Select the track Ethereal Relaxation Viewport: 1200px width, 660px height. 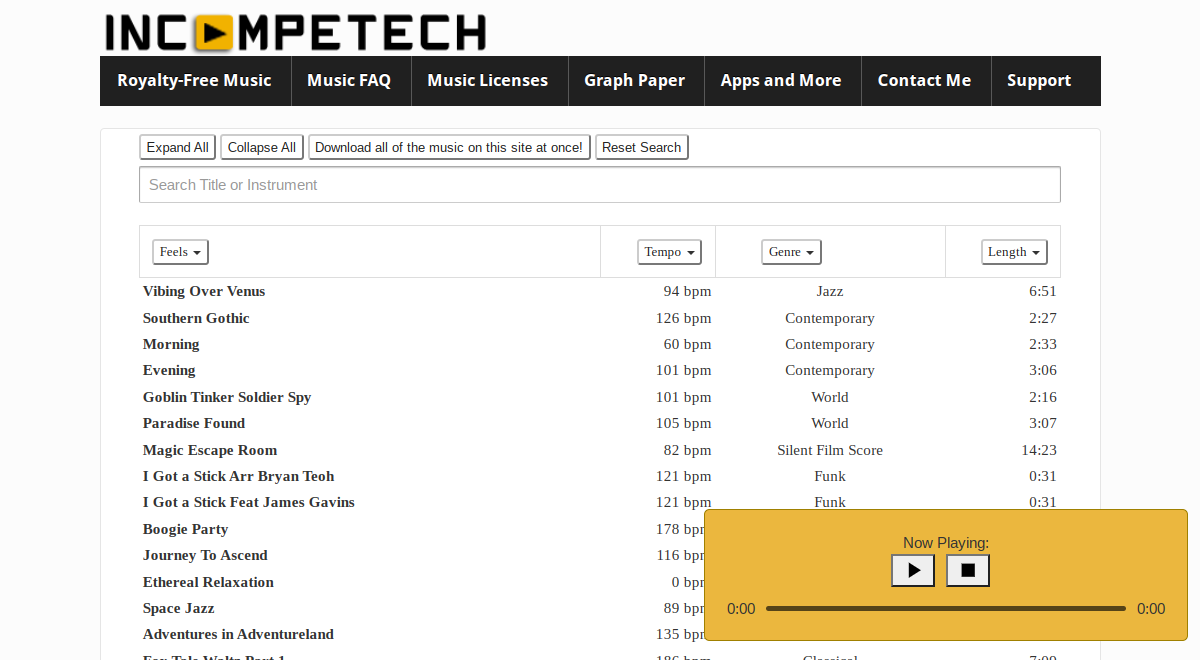point(208,582)
